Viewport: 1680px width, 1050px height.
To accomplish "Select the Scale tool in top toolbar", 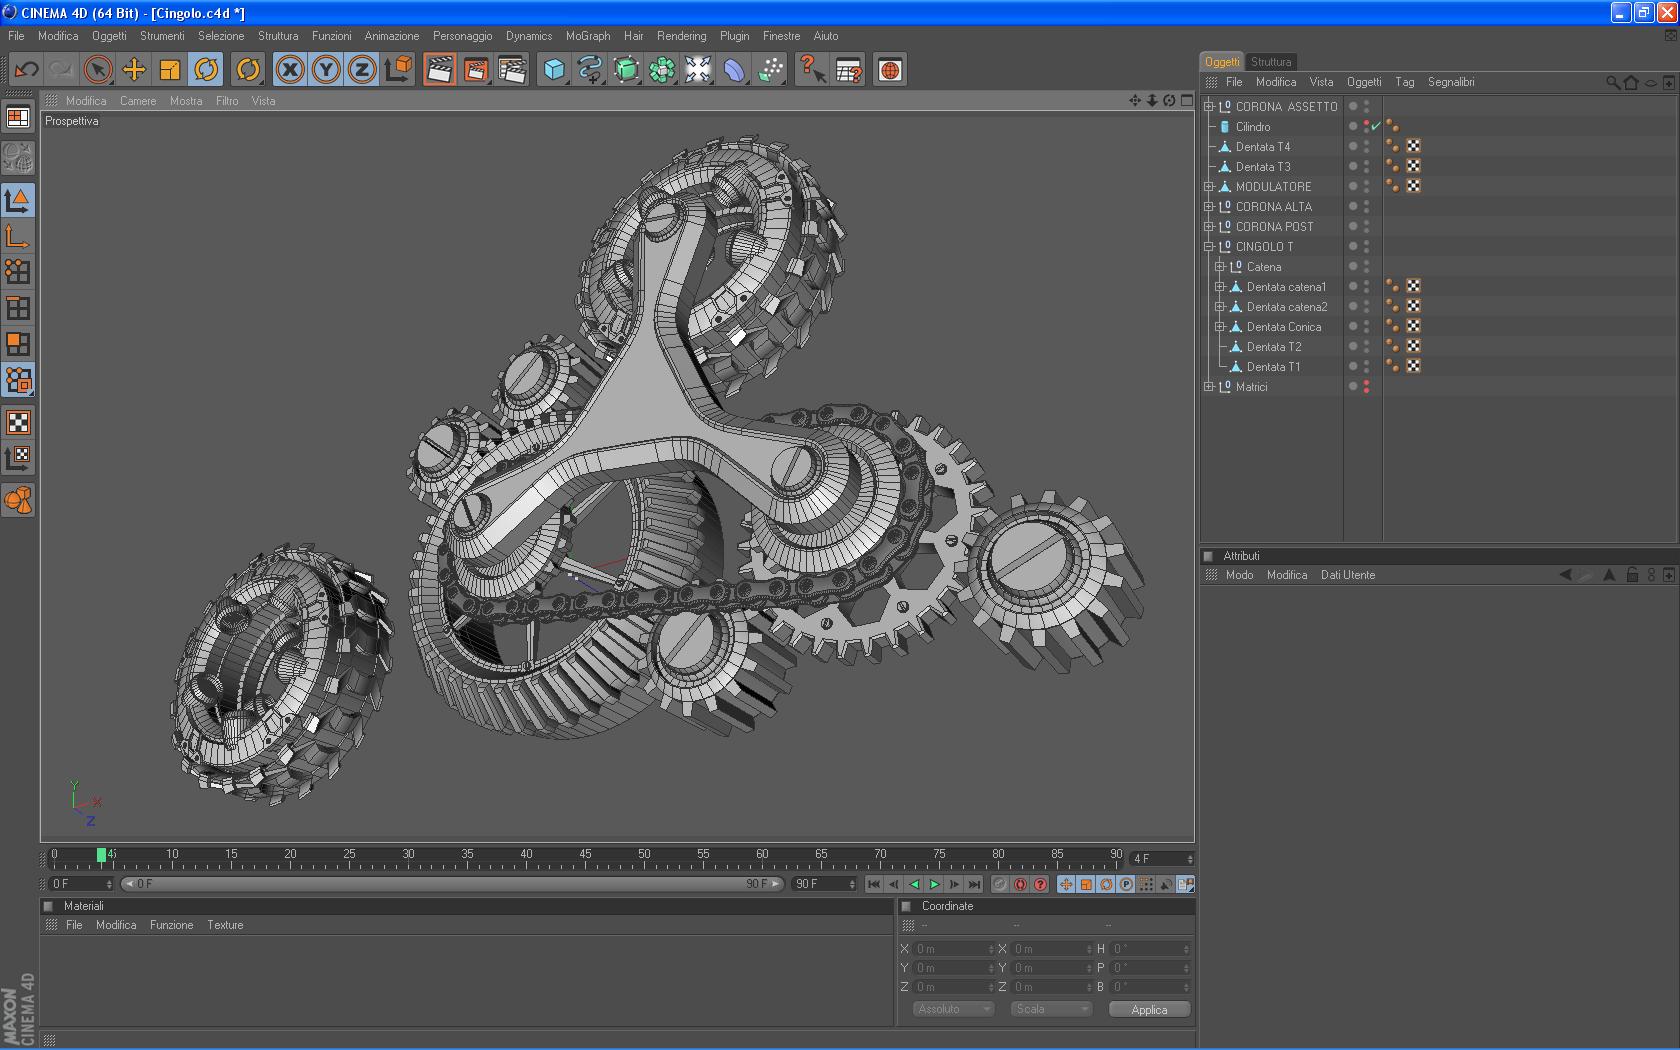I will [170, 70].
